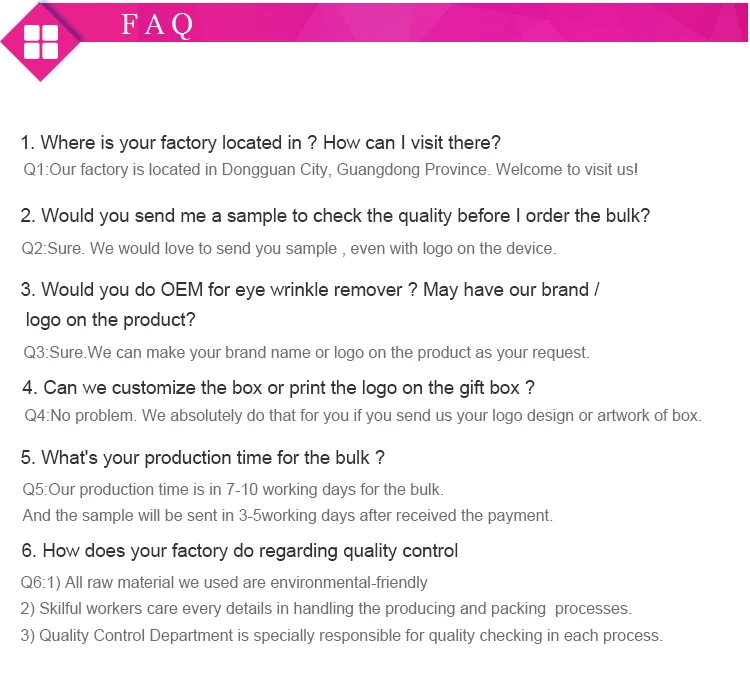Screen dimensions: 750x686
Task: Select the sample before bulk order question
Action: [335, 215]
